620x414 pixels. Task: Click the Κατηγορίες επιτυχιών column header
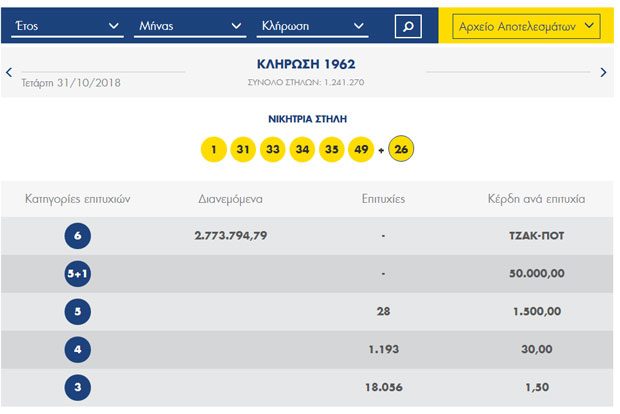point(78,199)
